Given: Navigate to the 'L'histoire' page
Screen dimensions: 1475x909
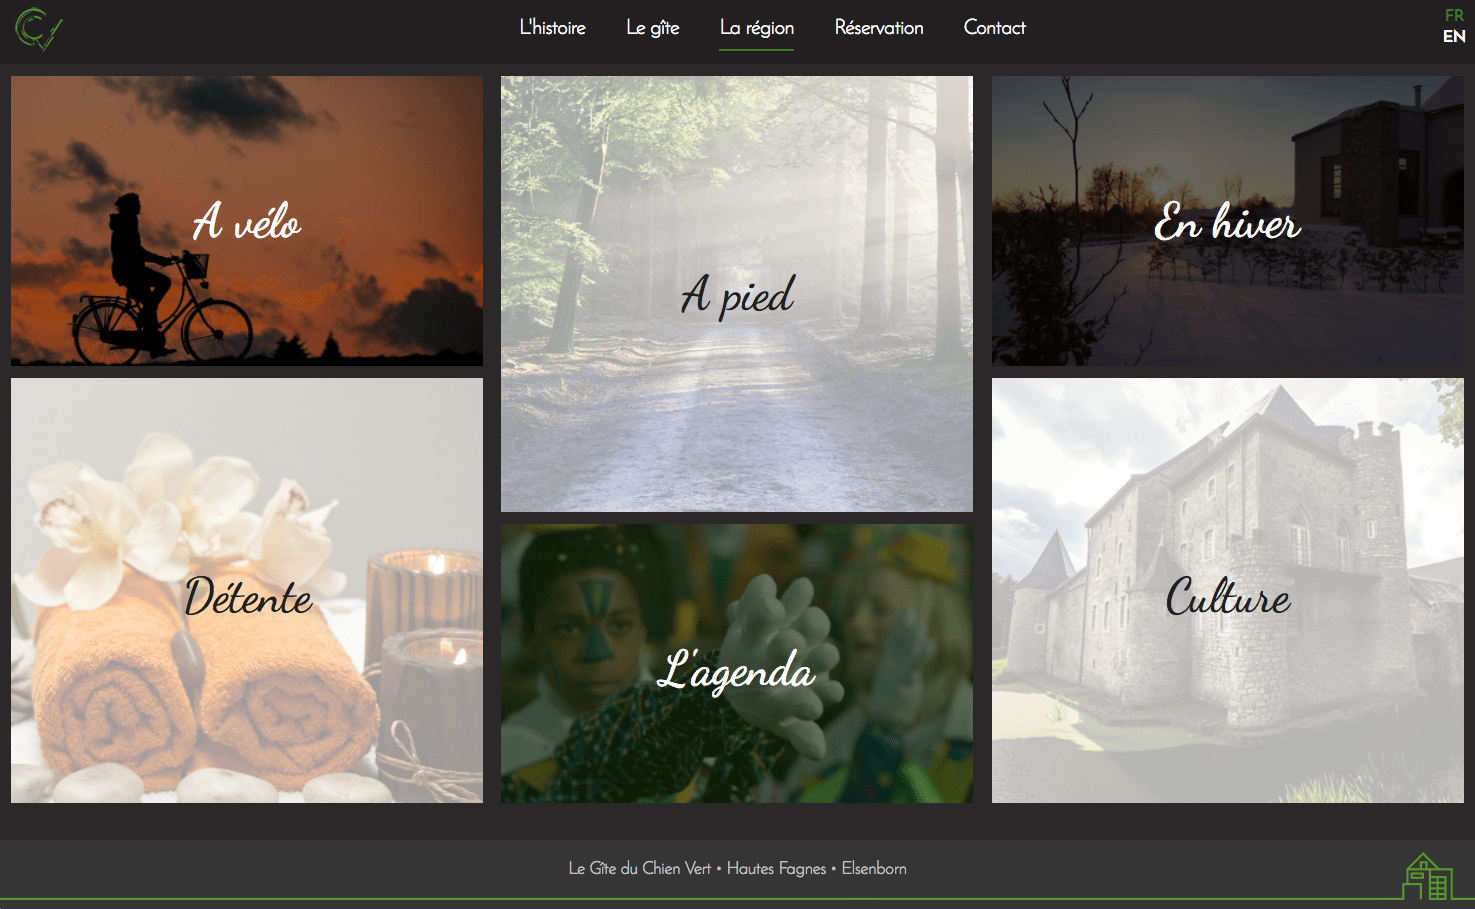Looking at the screenshot, I should (551, 28).
